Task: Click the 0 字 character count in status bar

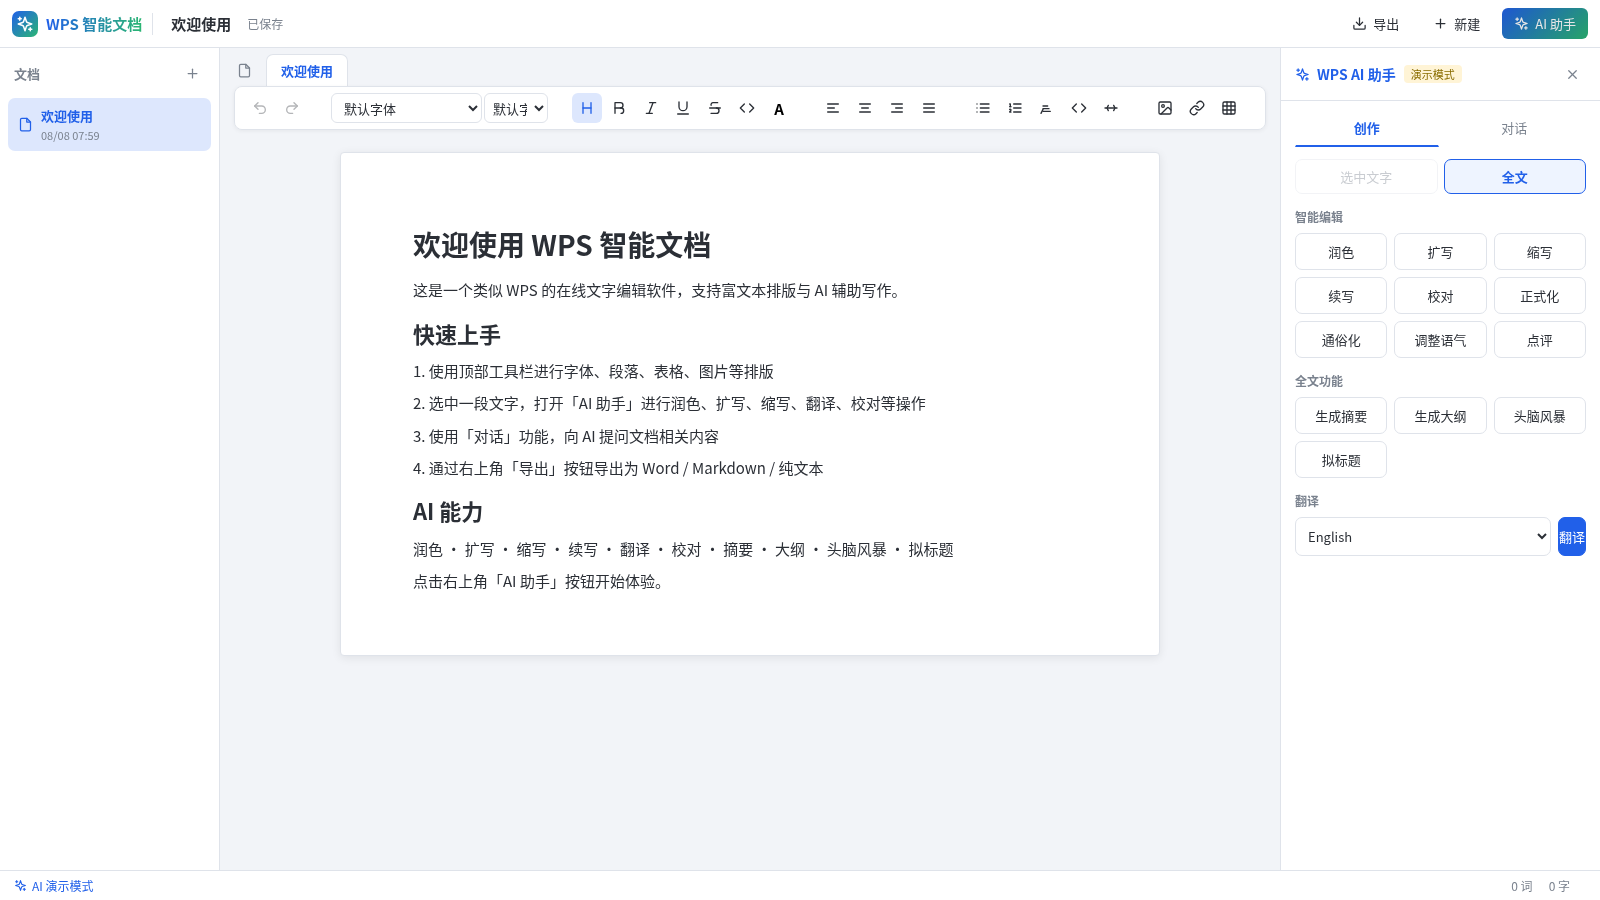Action: [x=1559, y=886]
